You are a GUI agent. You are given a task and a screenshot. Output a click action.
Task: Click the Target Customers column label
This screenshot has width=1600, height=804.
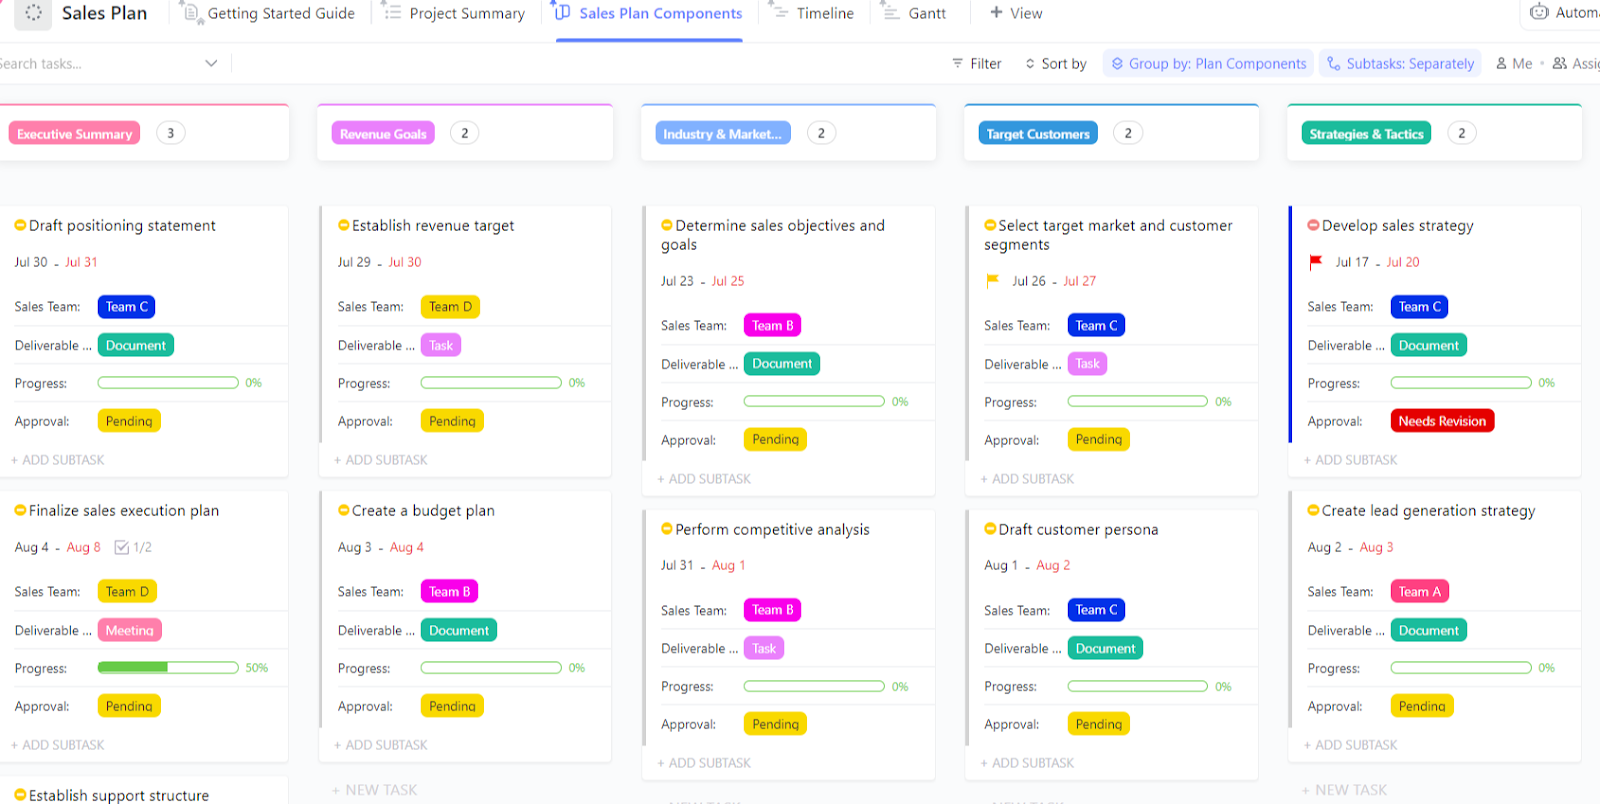point(1038,134)
